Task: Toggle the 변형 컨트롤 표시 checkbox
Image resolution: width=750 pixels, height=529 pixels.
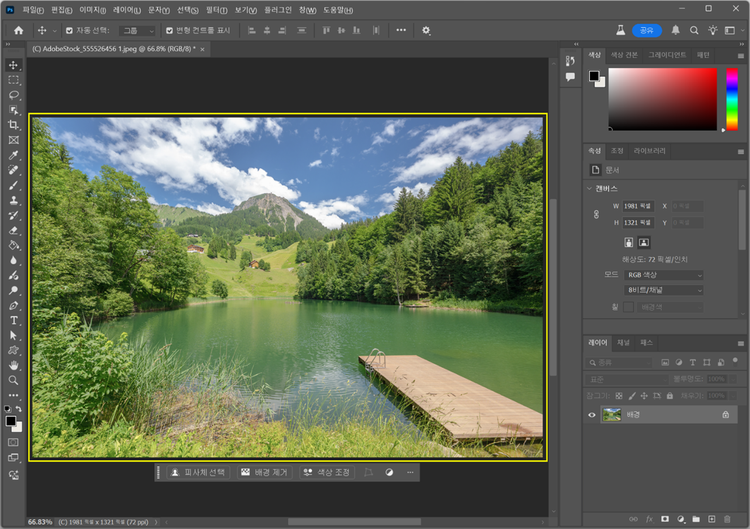Action: (x=169, y=30)
